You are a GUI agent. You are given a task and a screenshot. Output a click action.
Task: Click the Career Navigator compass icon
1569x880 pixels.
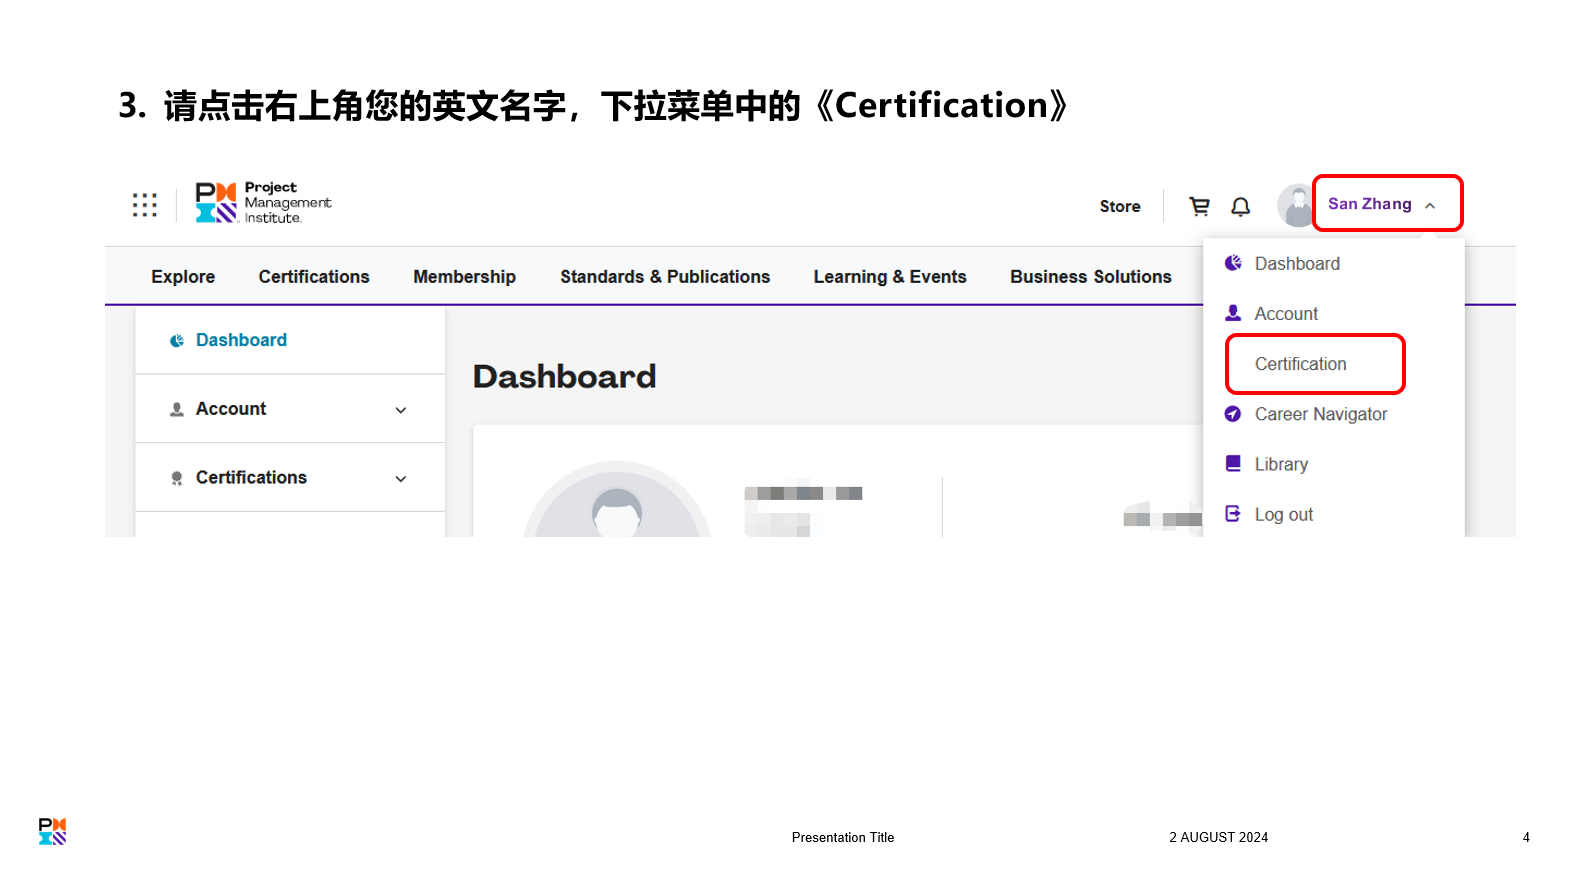tap(1233, 414)
